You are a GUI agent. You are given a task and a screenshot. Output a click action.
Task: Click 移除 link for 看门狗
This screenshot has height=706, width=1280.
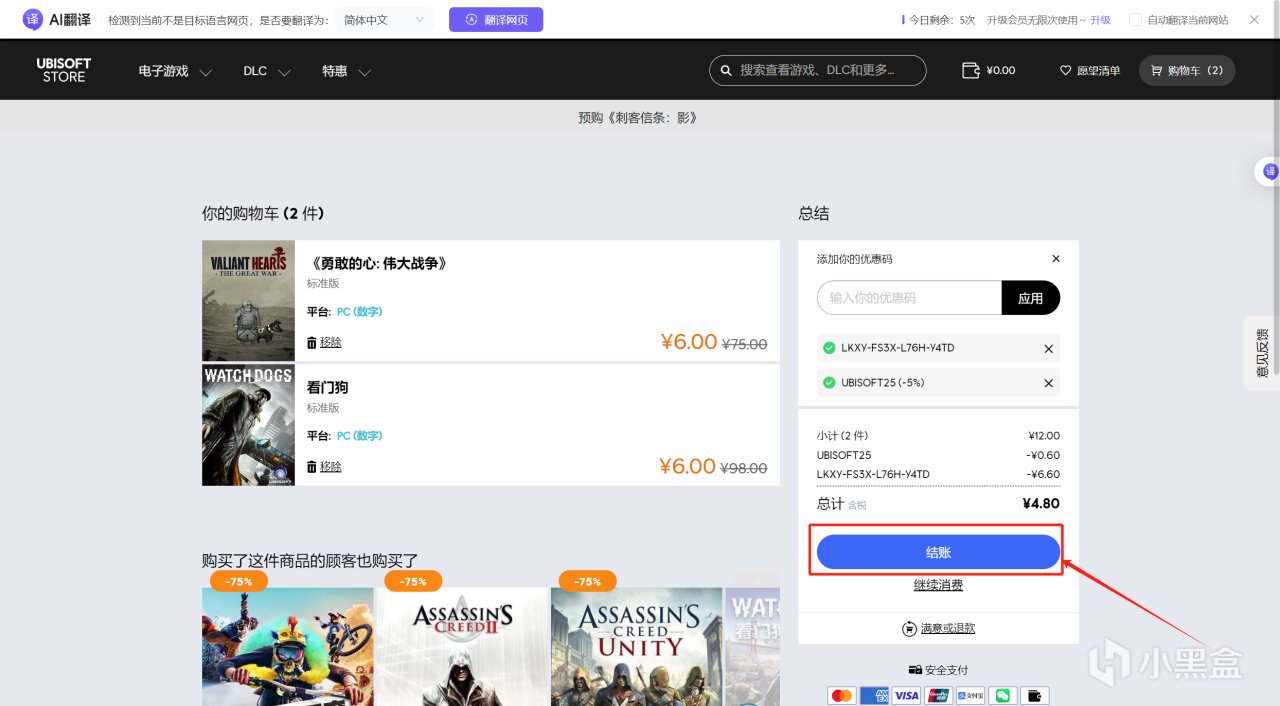pos(331,467)
